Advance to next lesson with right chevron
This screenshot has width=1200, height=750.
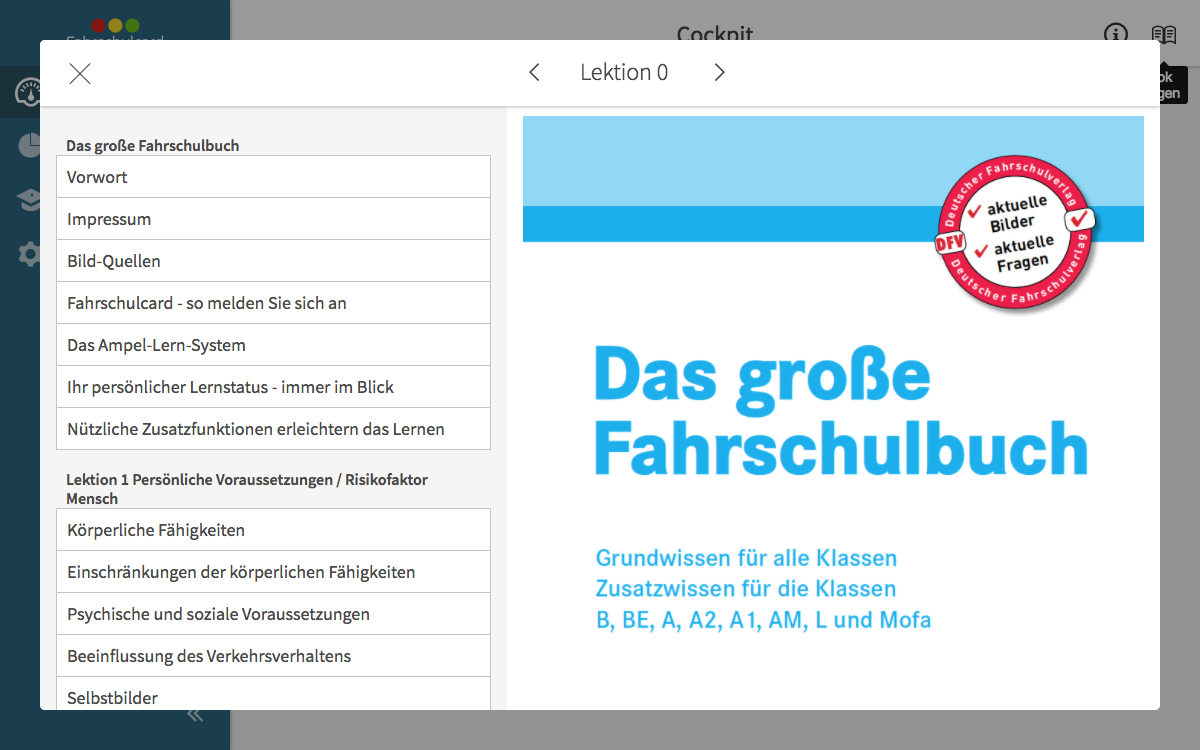[x=719, y=72]
